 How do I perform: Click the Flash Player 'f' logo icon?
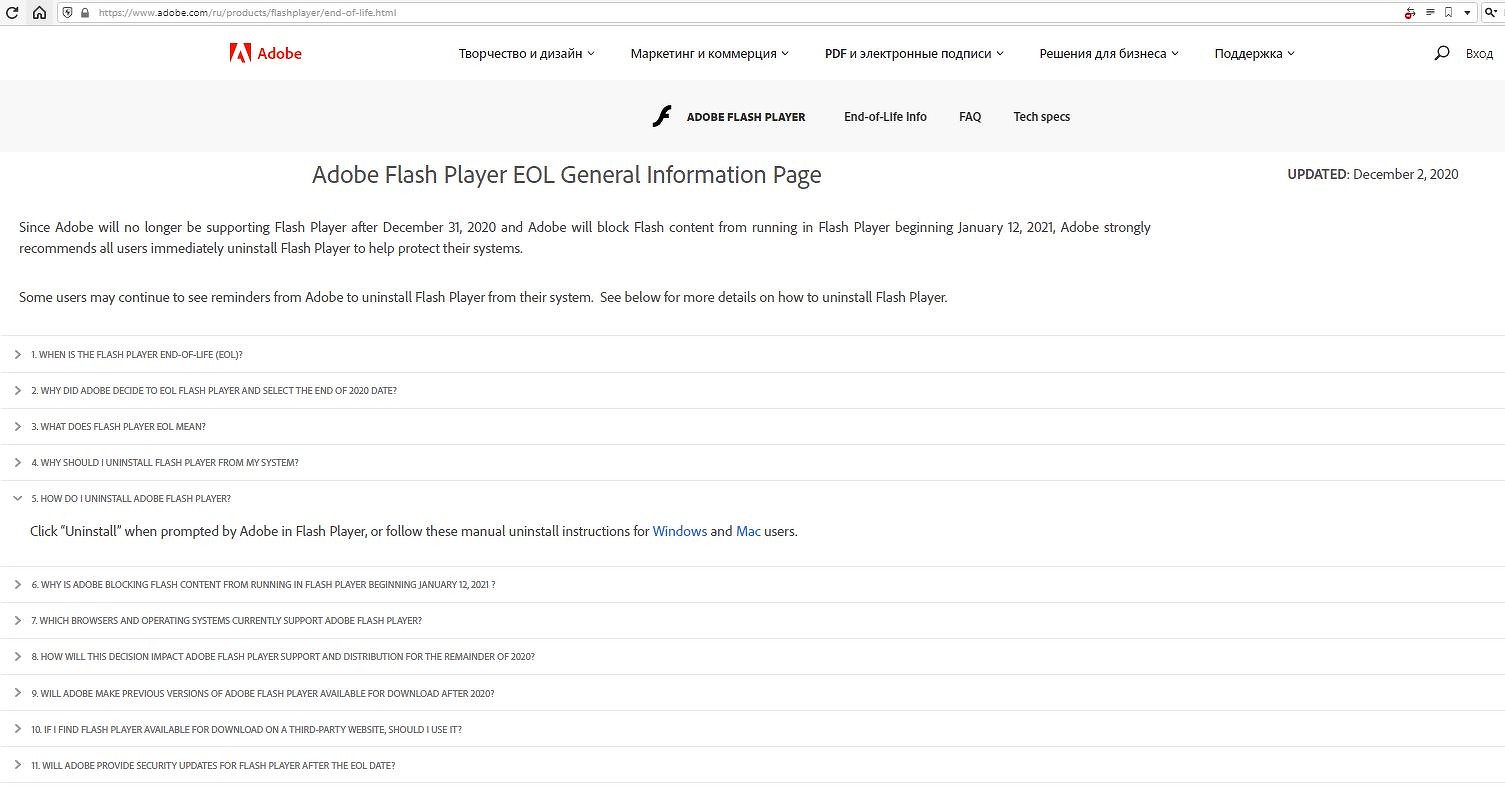(661, 117)
